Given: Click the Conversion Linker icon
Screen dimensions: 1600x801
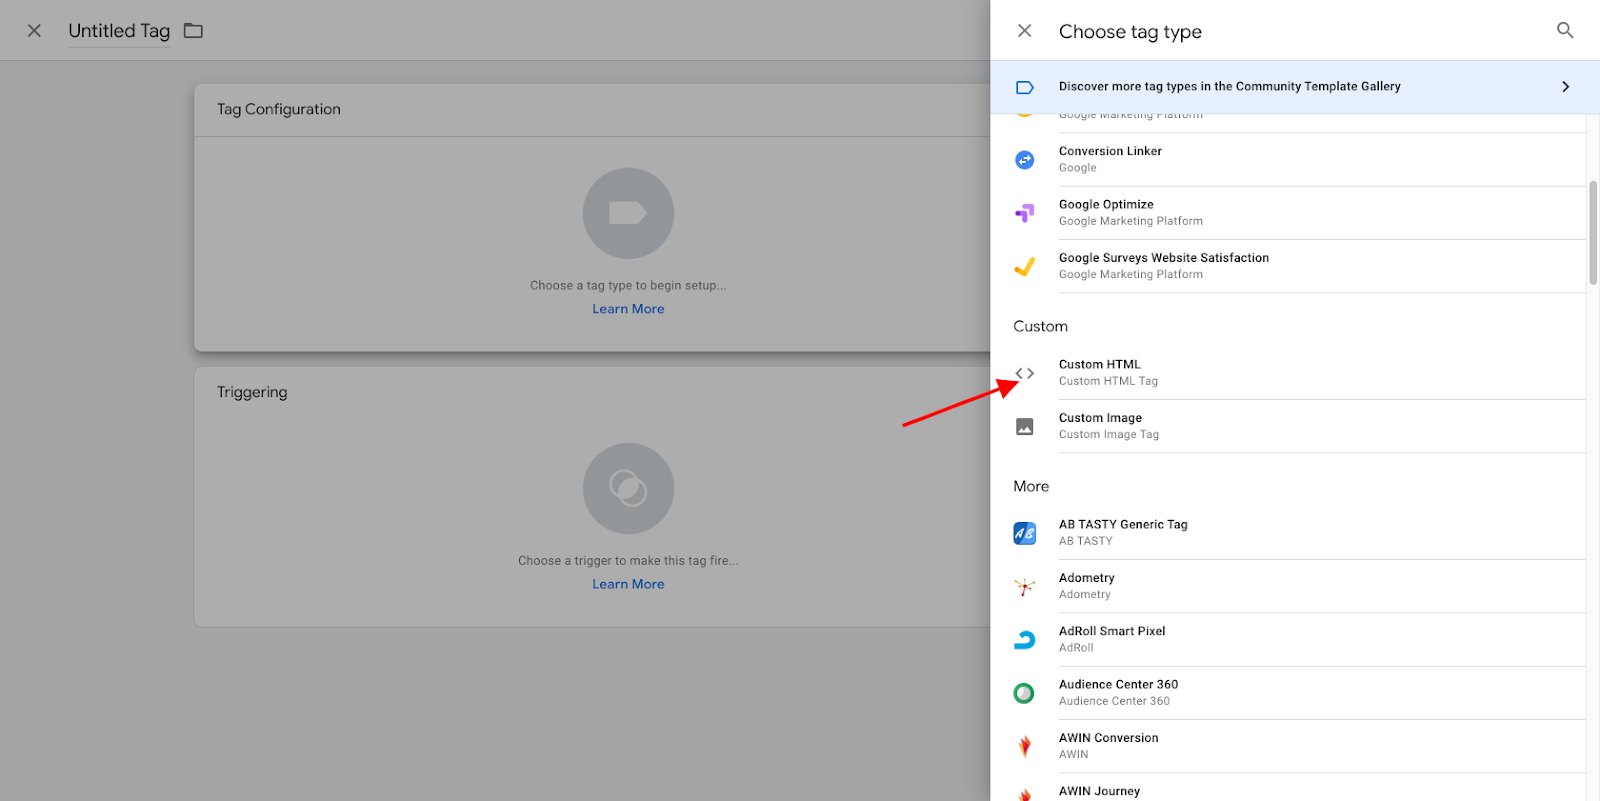Looking at the screenshot, I should click(x=1025, y=160).
